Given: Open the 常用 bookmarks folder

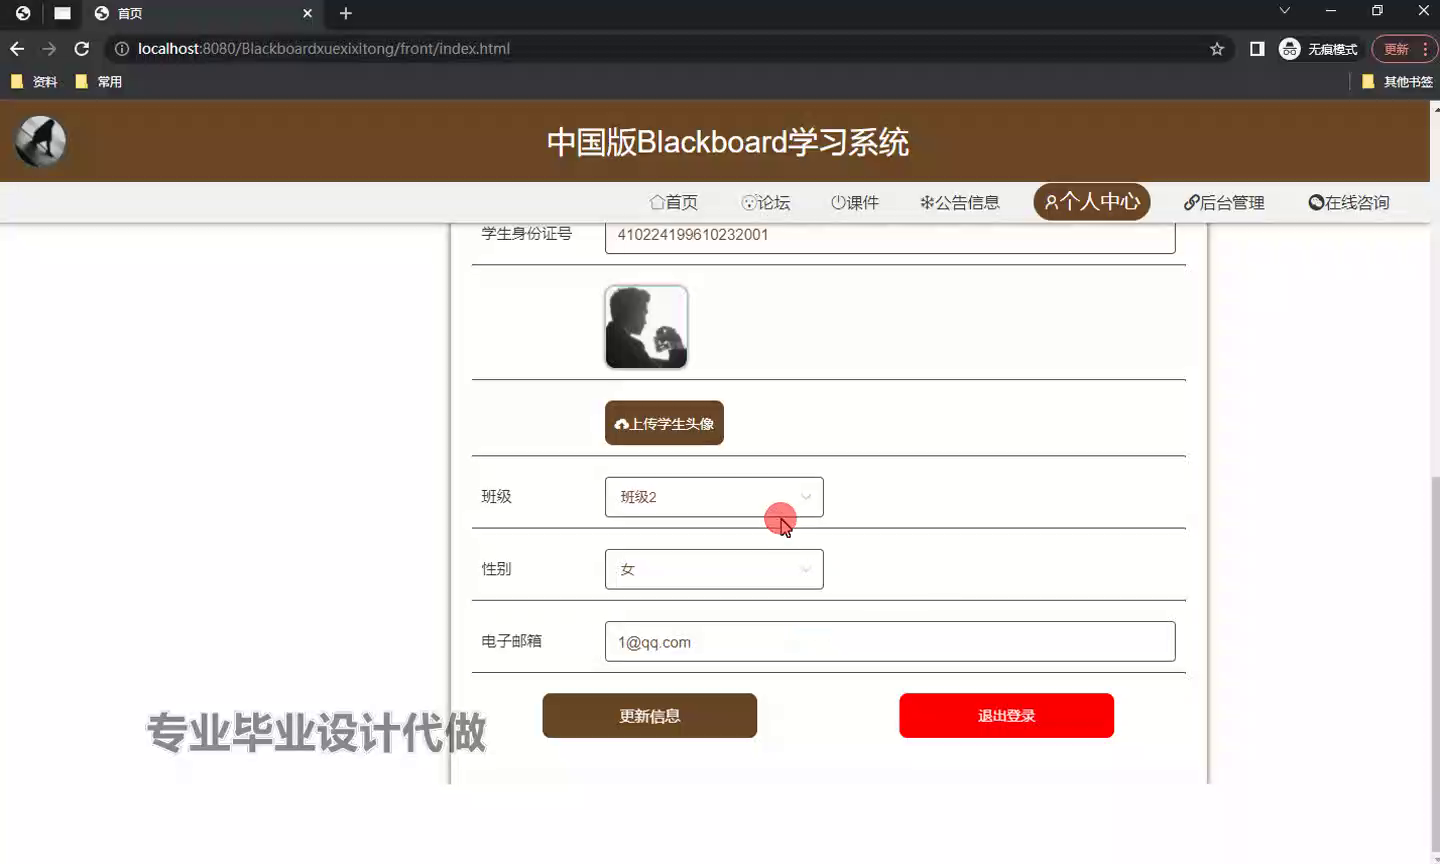Looking at the screenshot, I should [x=98, y=82].
